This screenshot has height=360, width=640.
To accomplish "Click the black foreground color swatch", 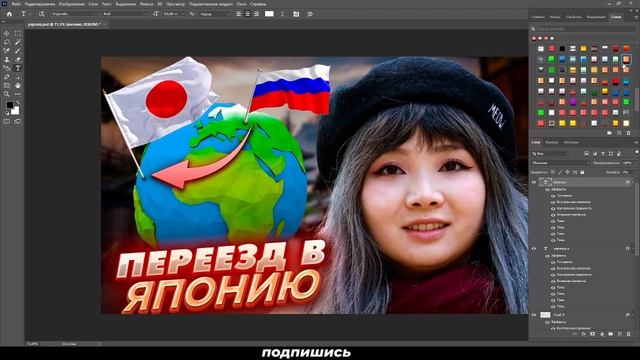I will 10,105.
